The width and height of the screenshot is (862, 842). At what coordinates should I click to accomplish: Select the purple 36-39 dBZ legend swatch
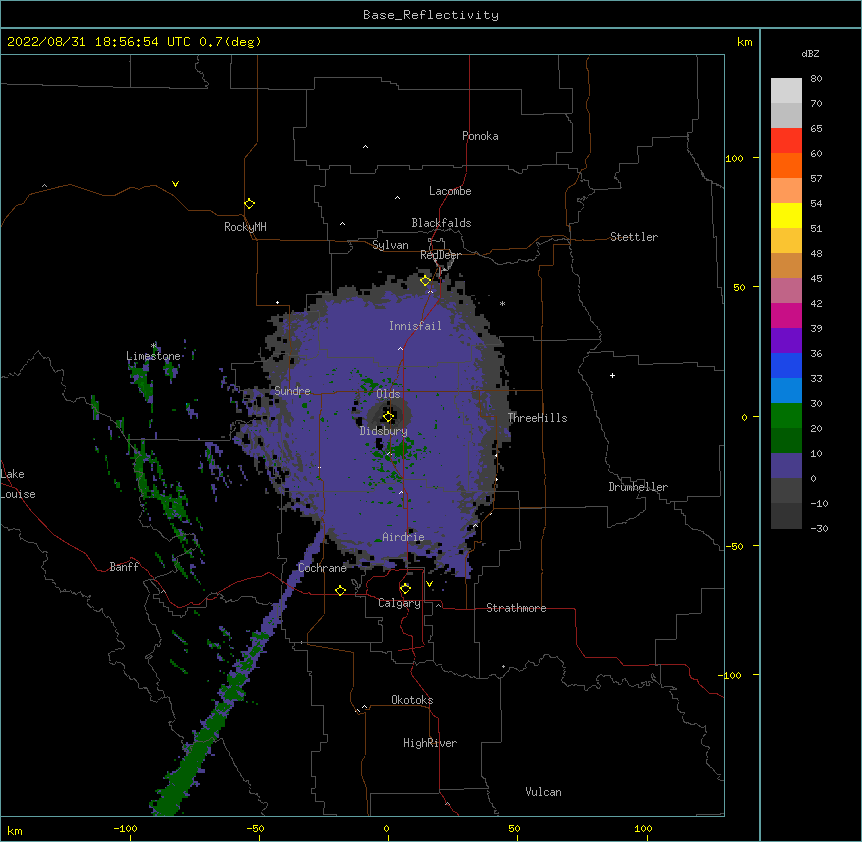(786, 341)
